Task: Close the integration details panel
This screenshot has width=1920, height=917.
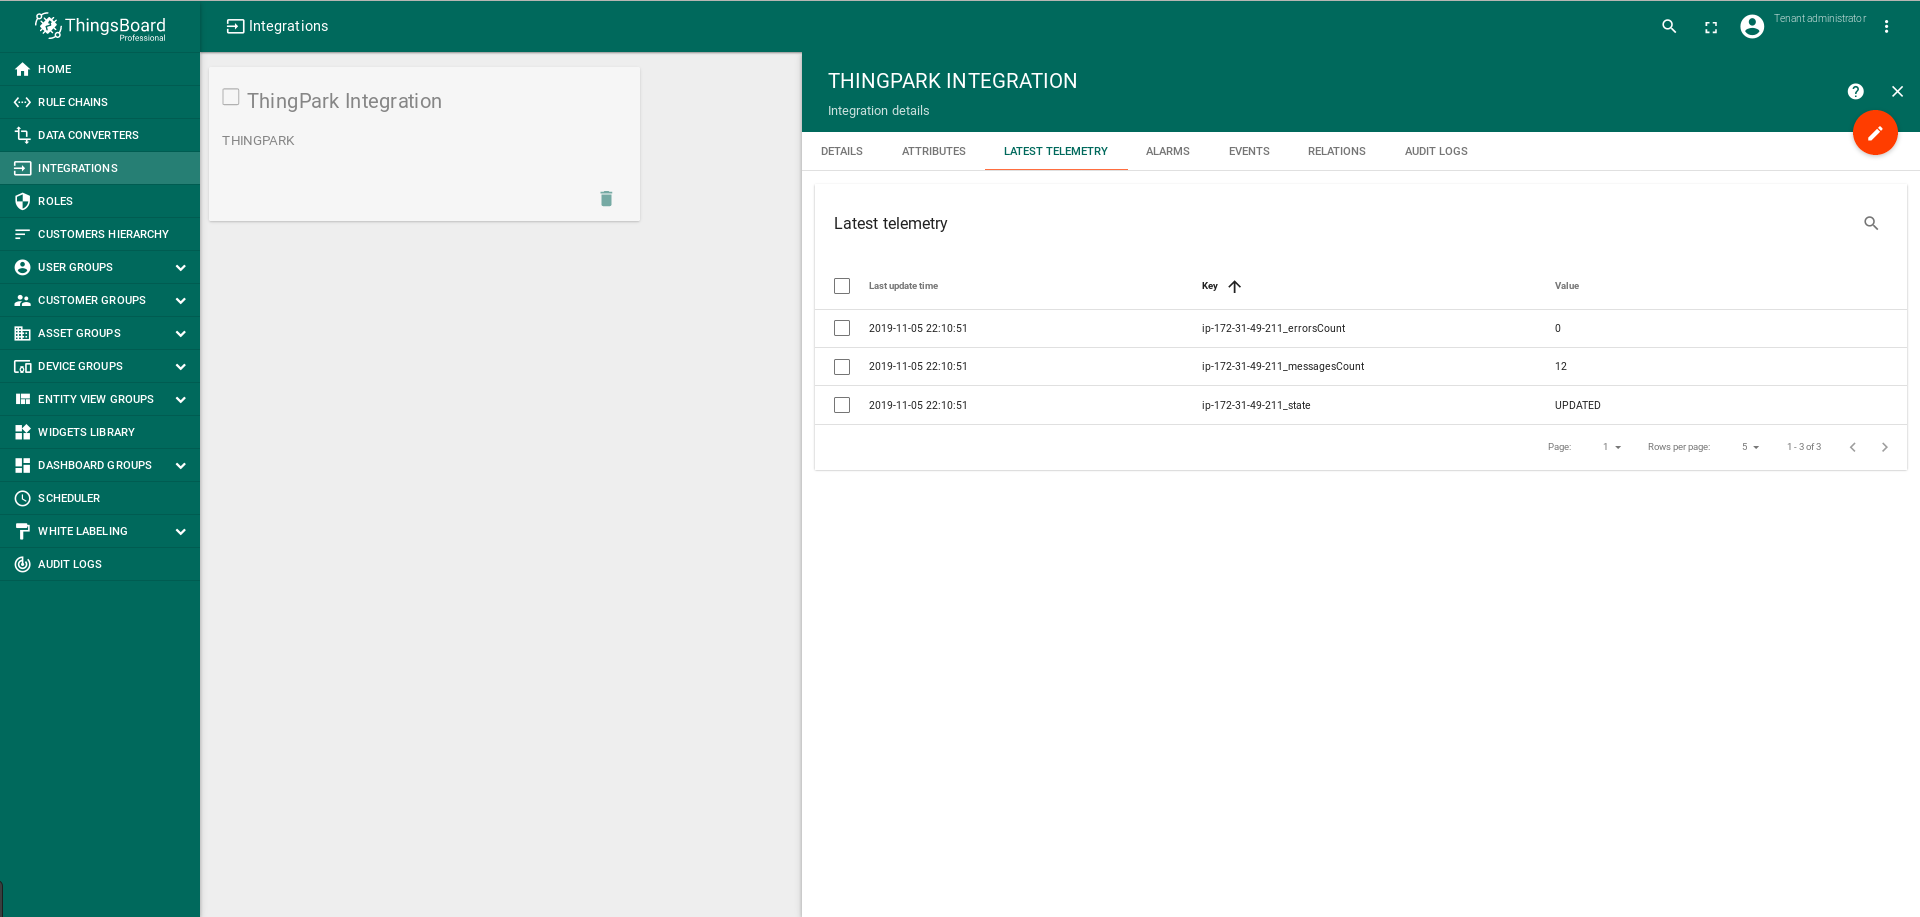Action: point(1897,91)
